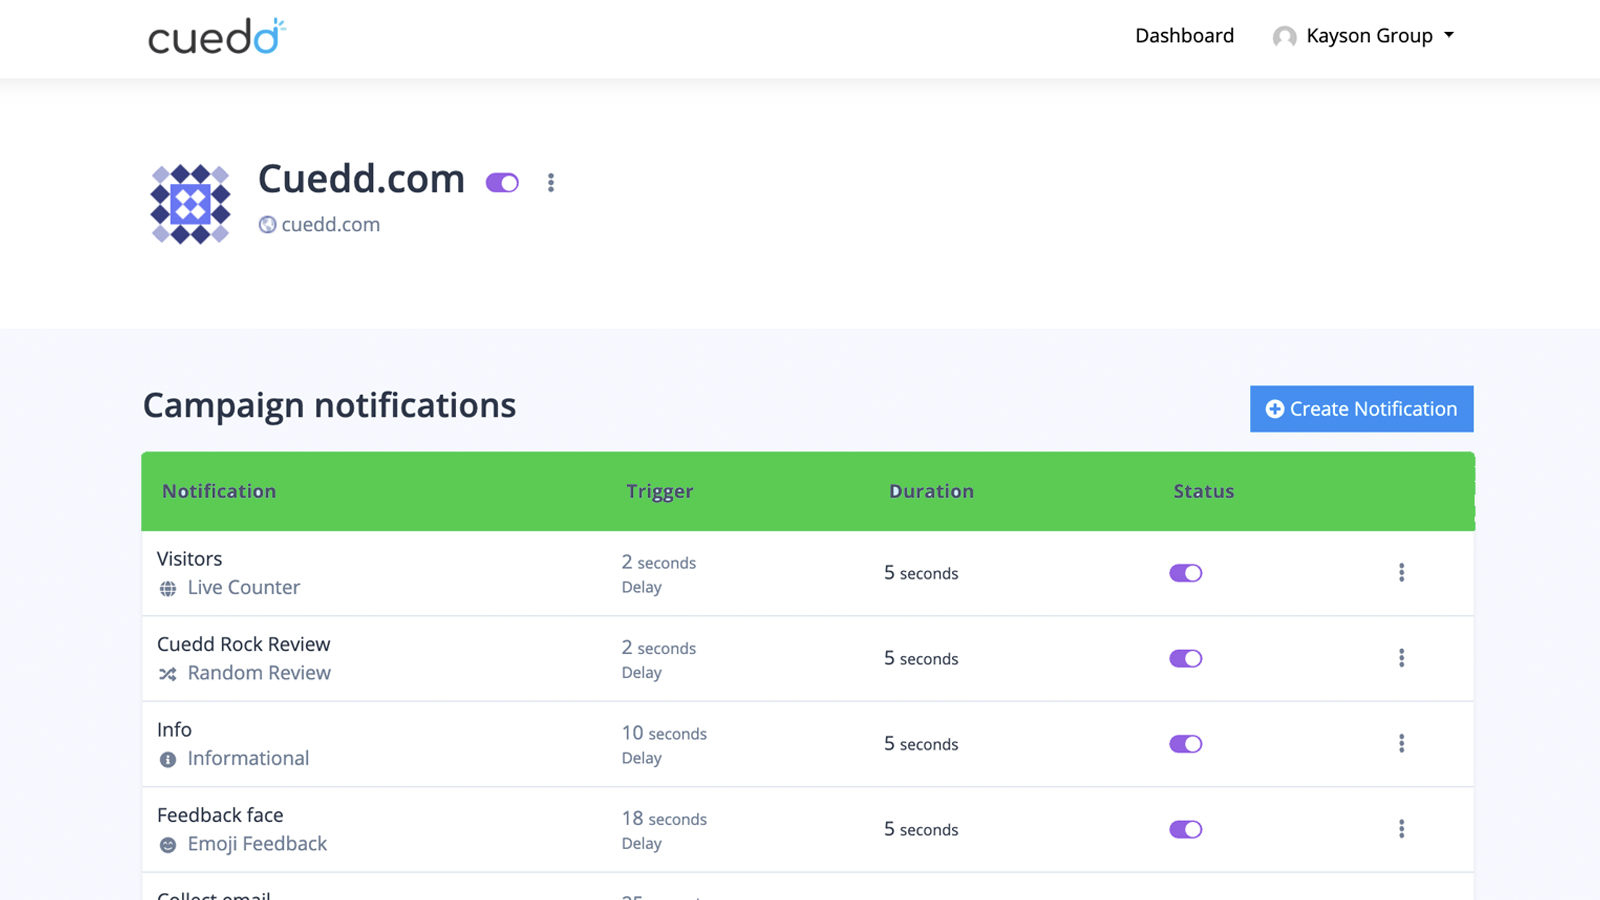Image resolution: width=1600 pixels, height=900 pixels.
Task: Select Feedback face 18 seconds delay text
Action: [664, 830]
